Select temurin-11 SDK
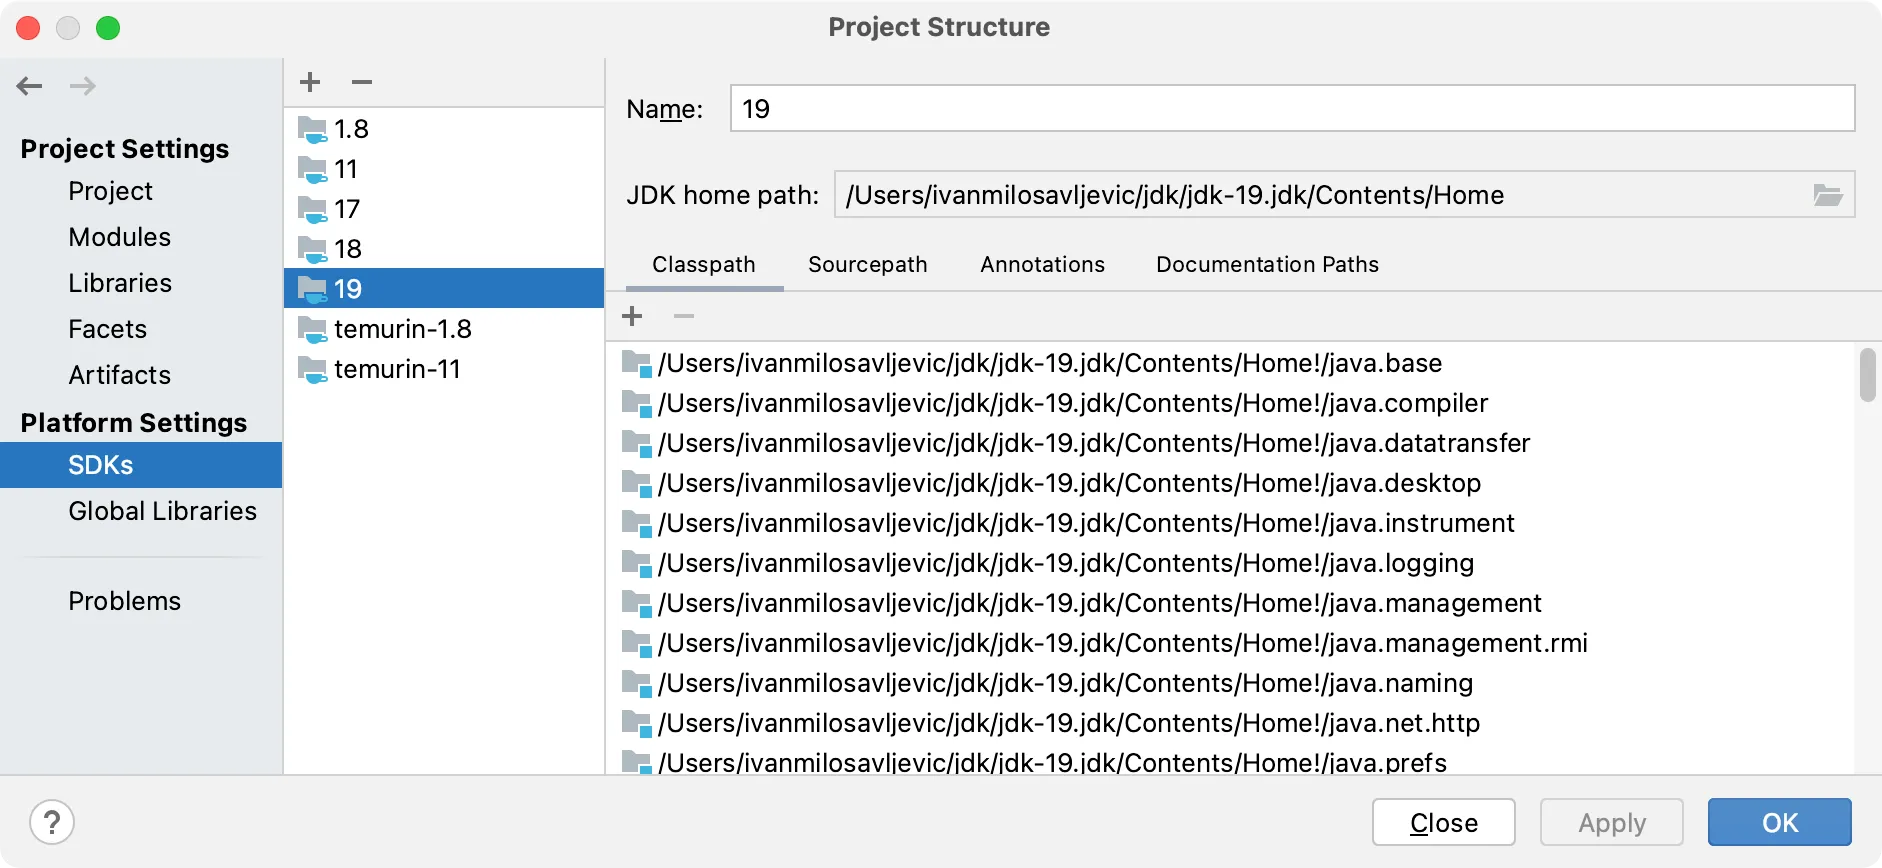Image resolution: width=1882 pixels, height=868 pixels. [444, 369]
